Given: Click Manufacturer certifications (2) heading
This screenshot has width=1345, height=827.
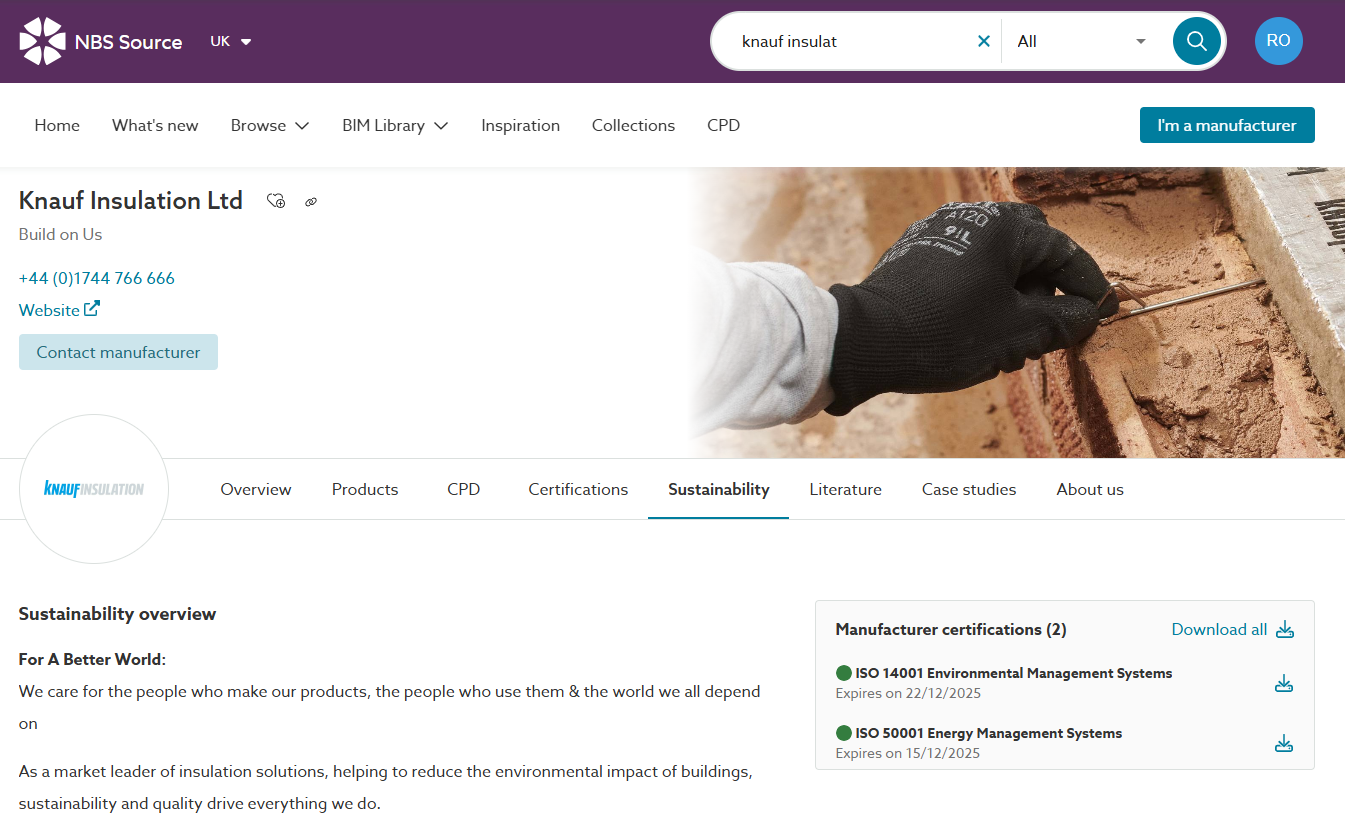Looking at the screenshot, I should point(951,629).
